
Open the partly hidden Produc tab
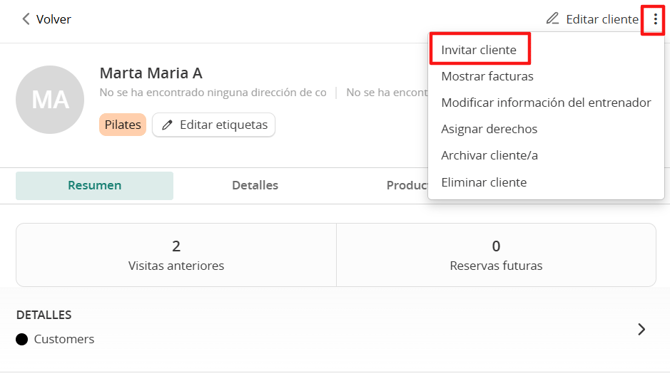[x=407, y=185]
